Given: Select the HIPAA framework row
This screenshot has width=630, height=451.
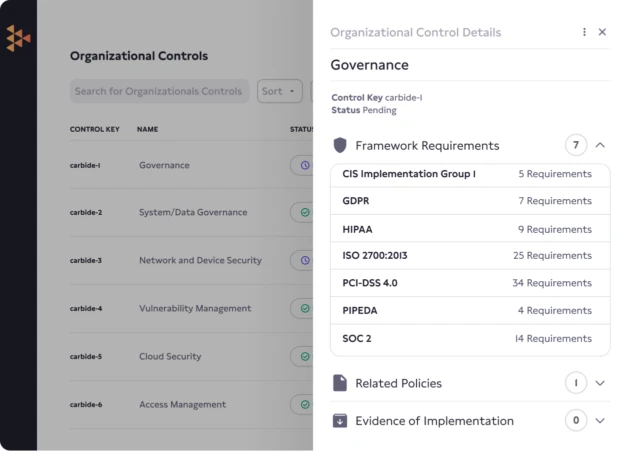Looking at the screenshot, I should coord(470,229).
